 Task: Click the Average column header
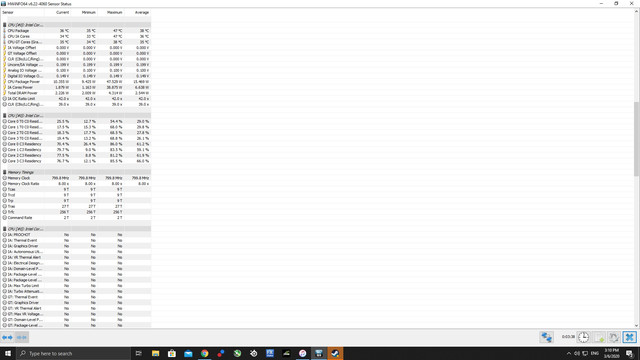tap(142, 13)
